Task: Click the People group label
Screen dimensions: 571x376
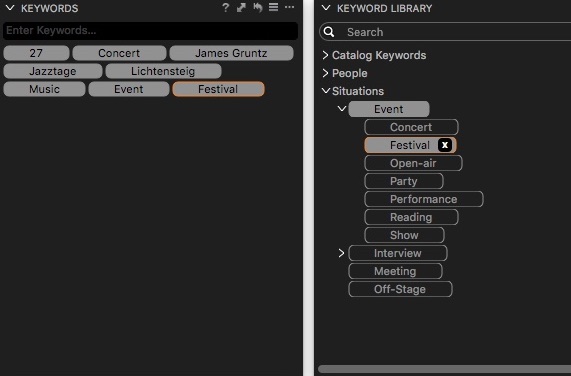Action: tap(350, 73)
